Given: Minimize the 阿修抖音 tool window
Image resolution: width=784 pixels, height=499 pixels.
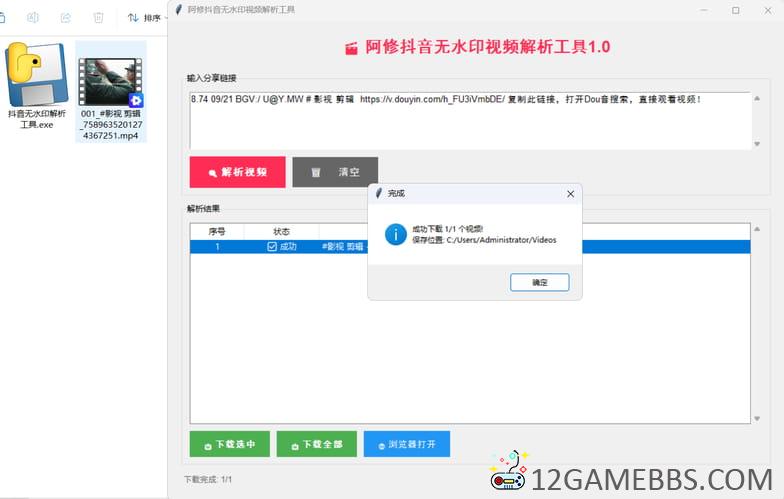Looking at the screenshot, I should coord(704,10).
